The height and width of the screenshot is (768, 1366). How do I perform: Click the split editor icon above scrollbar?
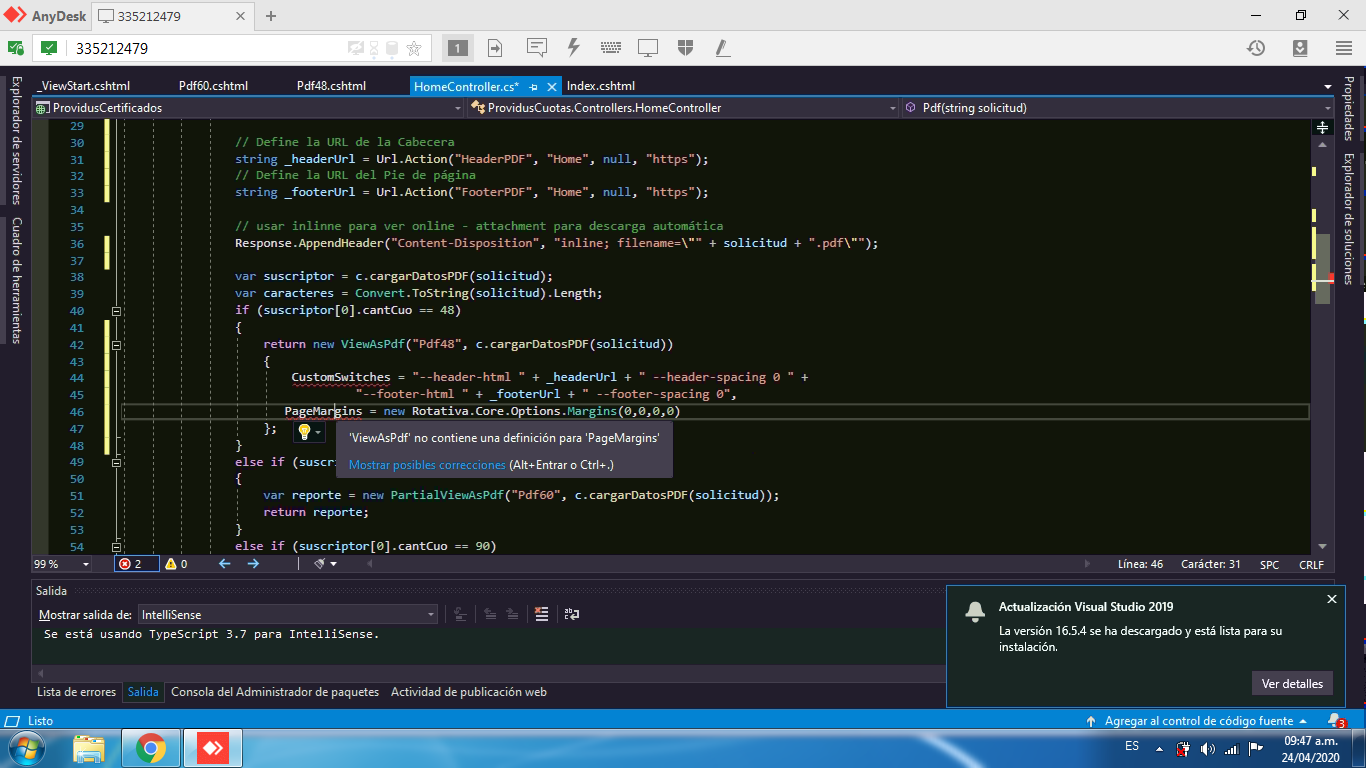[x=1322, y=128]
